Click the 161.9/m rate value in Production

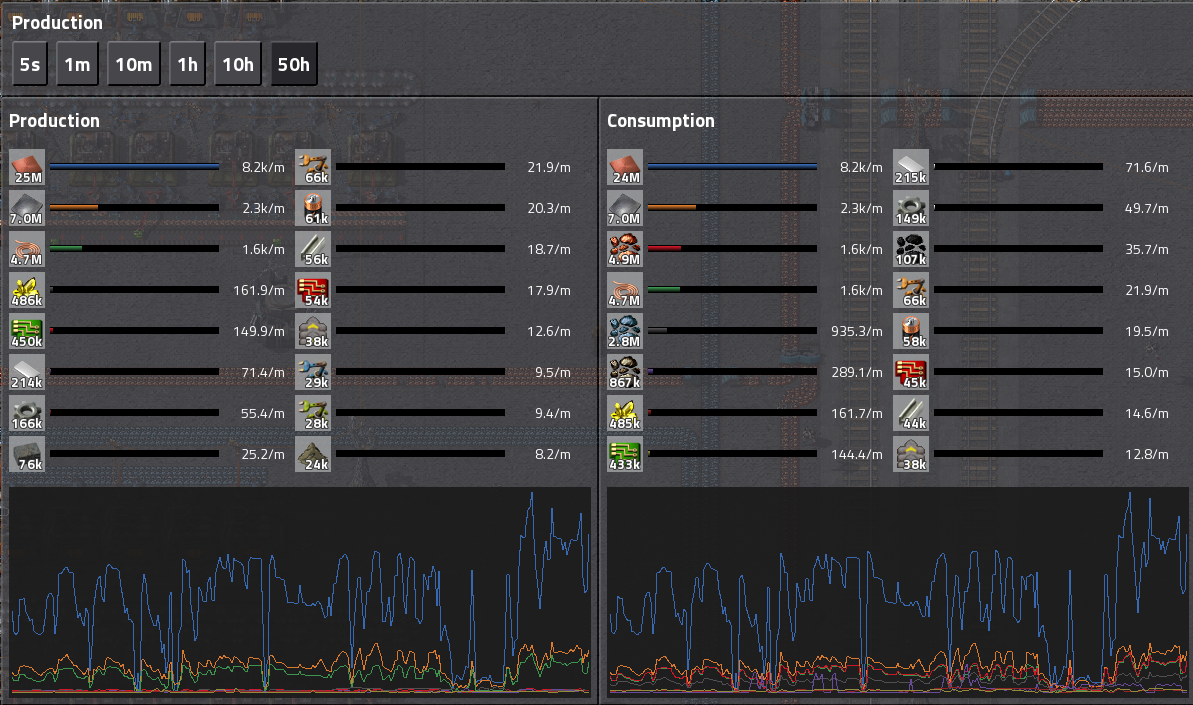tap(259, 291)
